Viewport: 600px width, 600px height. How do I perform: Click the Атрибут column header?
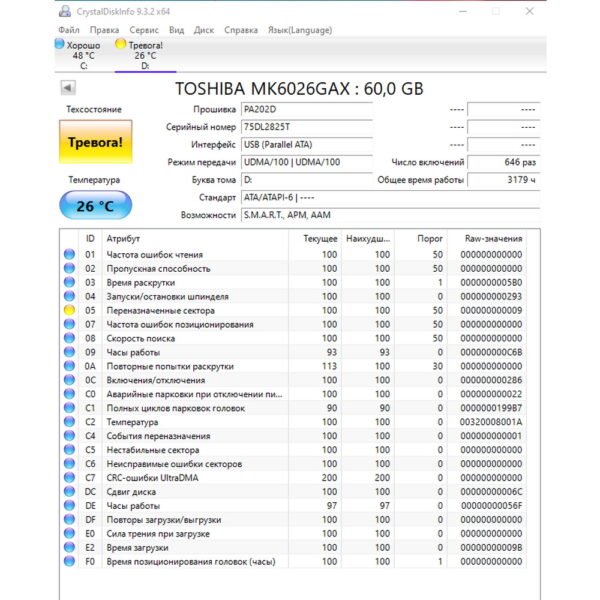coord(195,239)
